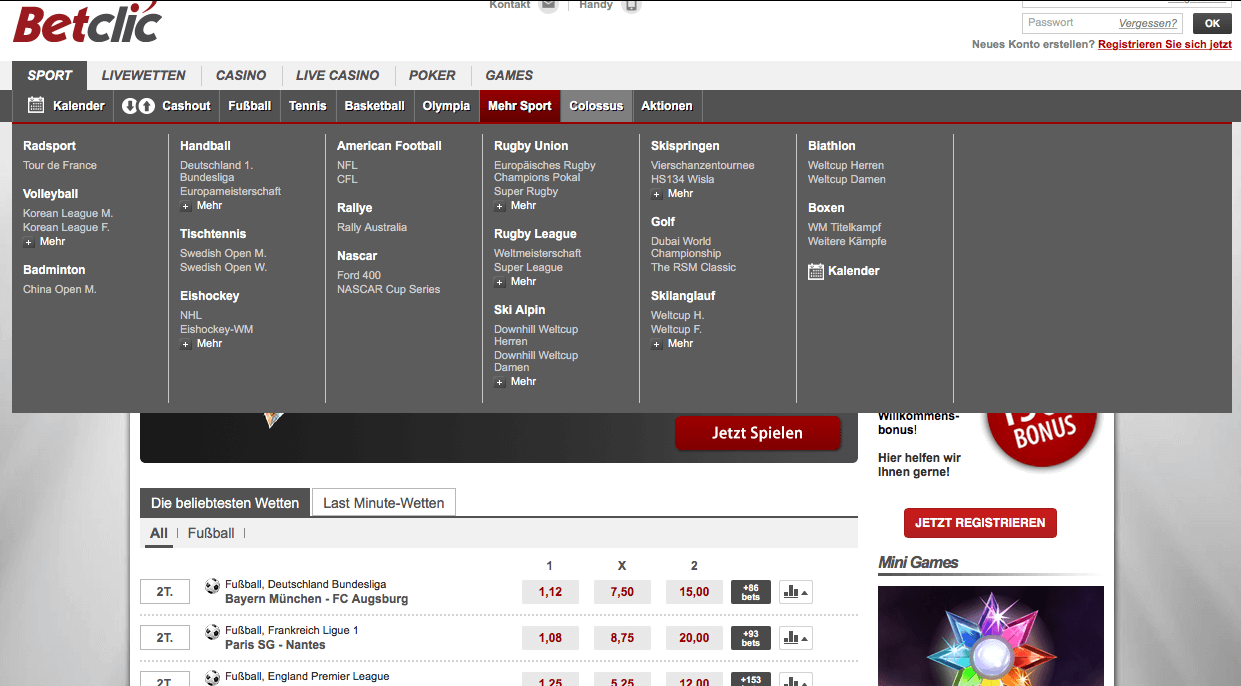Open the Swedish Open W. link
1241x686 pixels.
[224, 268]
